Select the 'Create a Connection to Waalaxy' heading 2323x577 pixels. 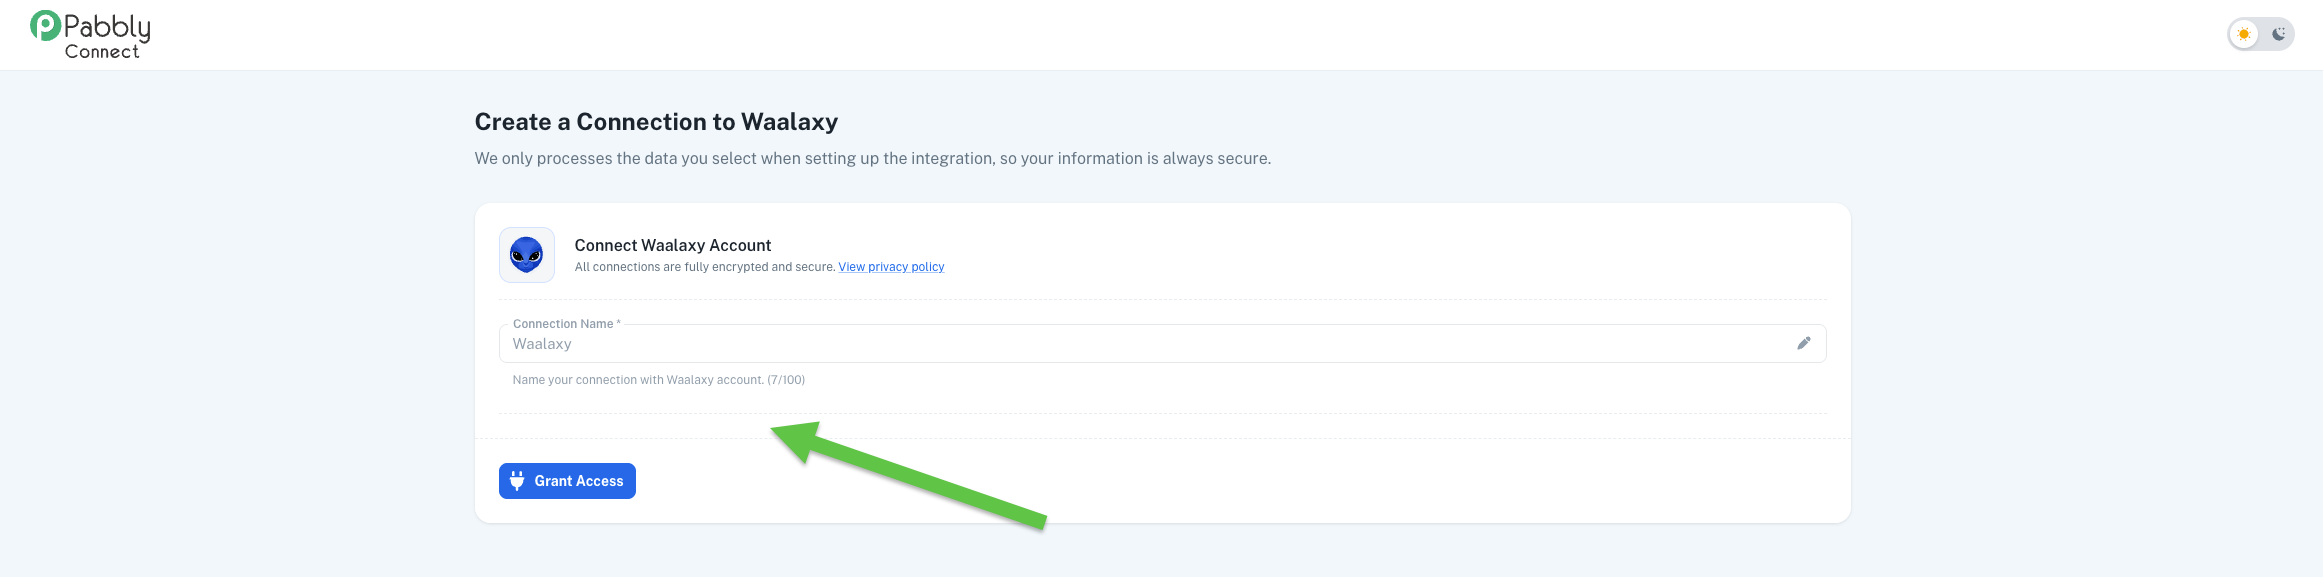click(656, 122)
